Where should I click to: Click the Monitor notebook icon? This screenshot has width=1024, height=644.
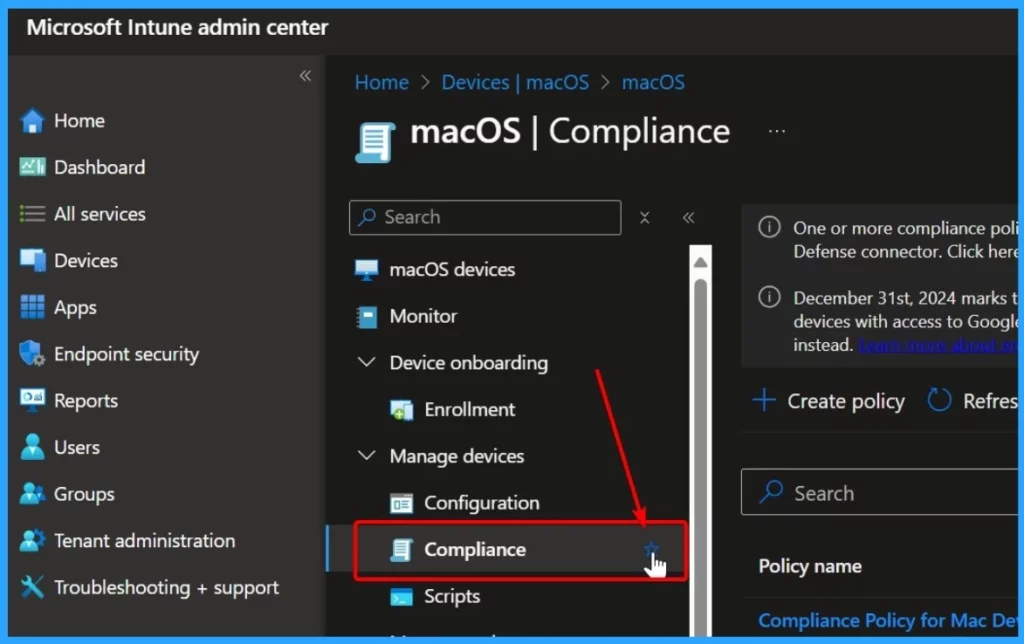tap(366, 317)
